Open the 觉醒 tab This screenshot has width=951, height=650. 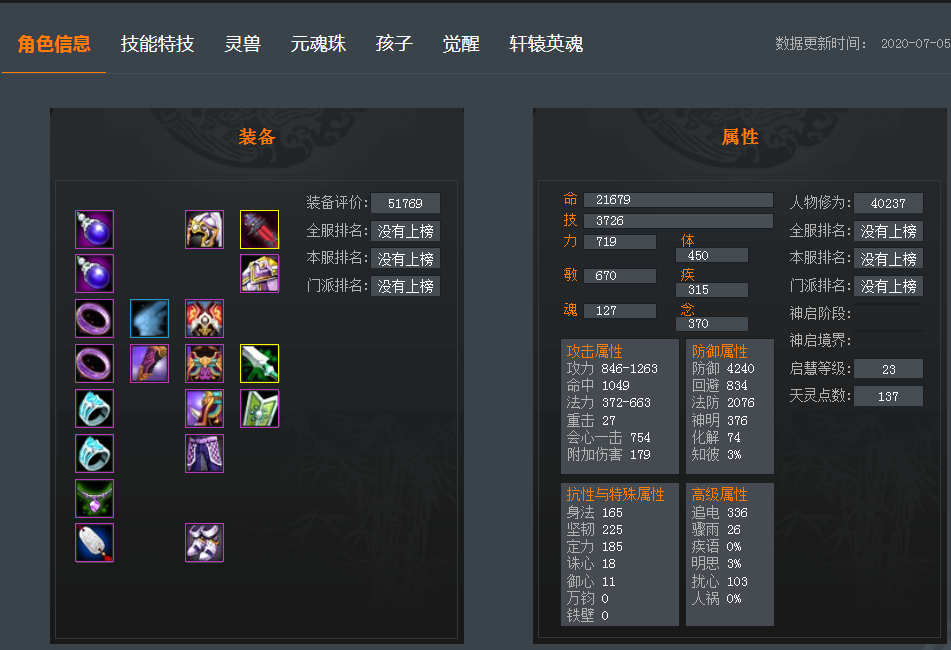pyautogui.click(x=461, y=44)
